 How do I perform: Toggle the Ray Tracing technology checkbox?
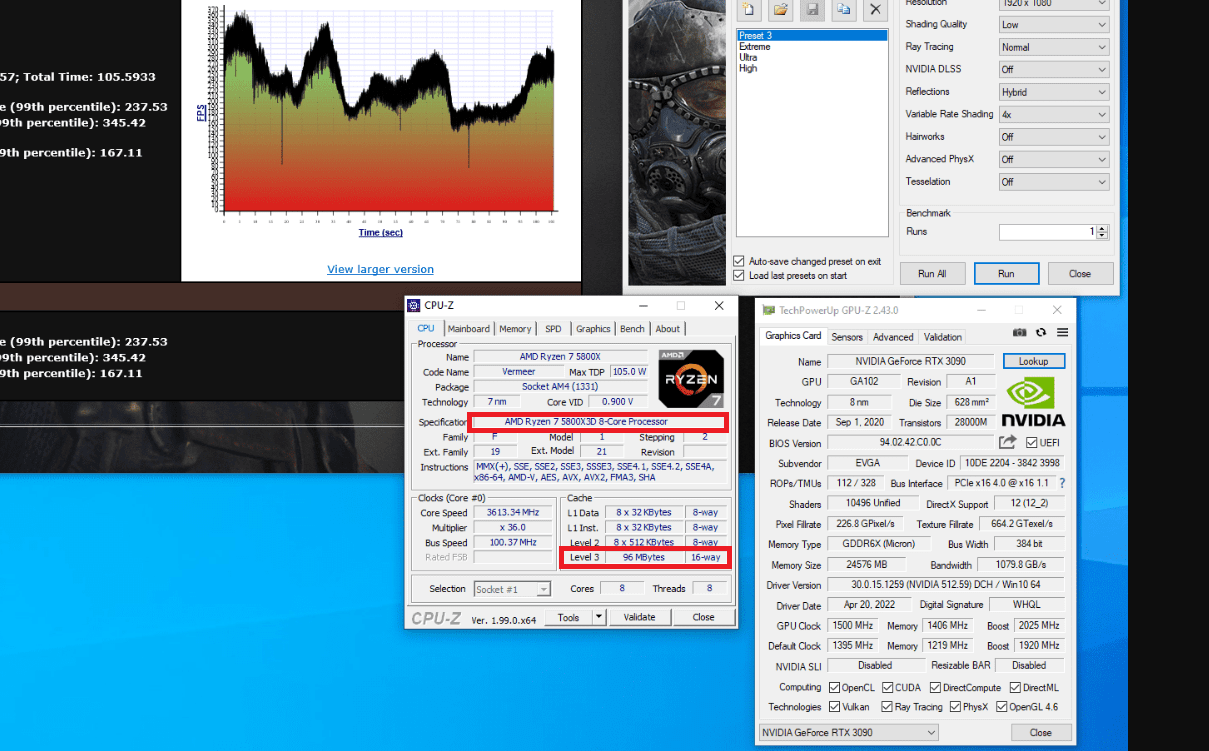[886, 707]
